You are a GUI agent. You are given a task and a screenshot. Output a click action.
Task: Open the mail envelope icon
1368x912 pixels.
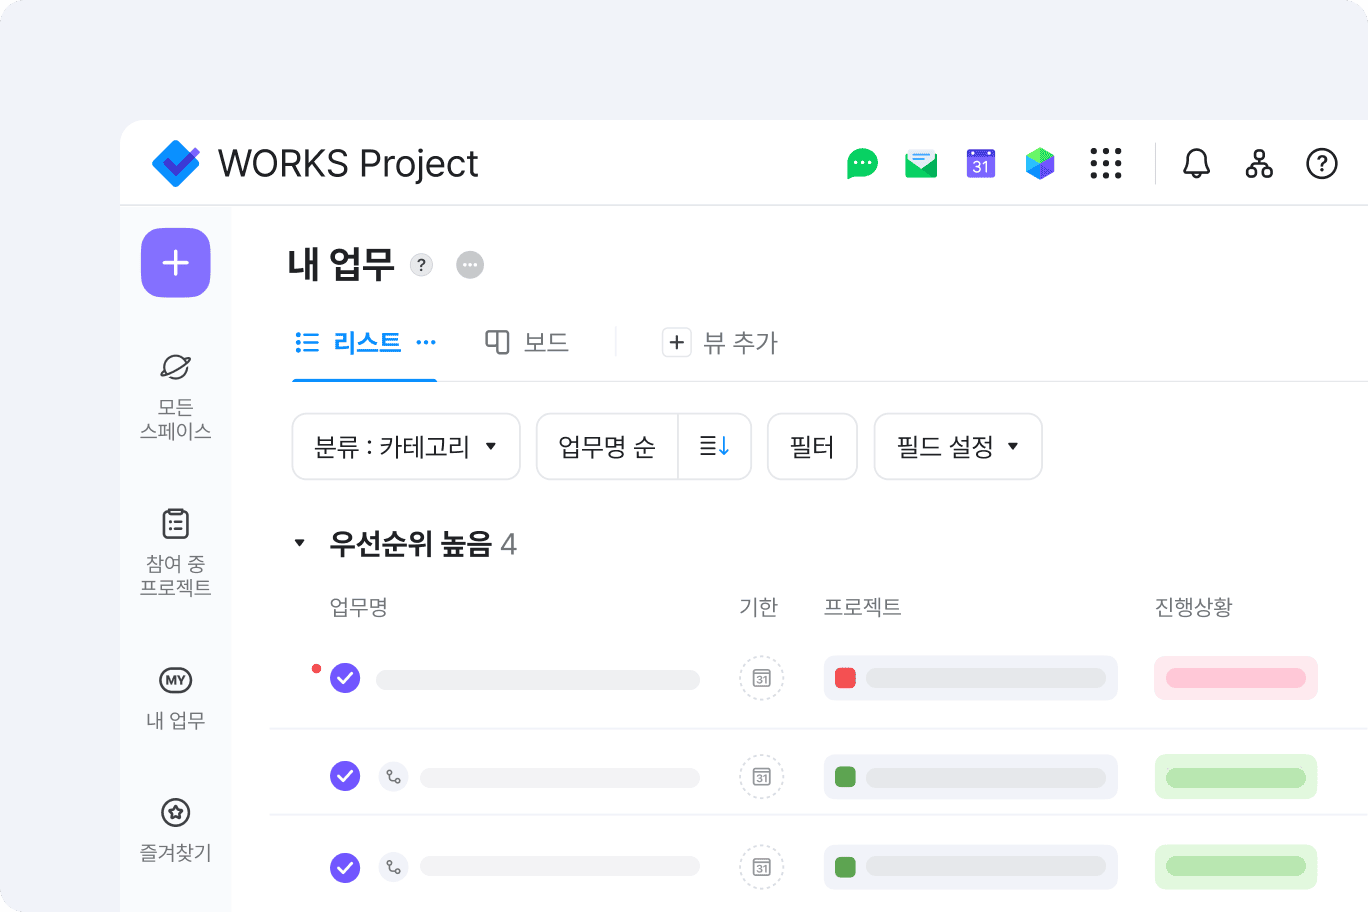coord(921,164)
